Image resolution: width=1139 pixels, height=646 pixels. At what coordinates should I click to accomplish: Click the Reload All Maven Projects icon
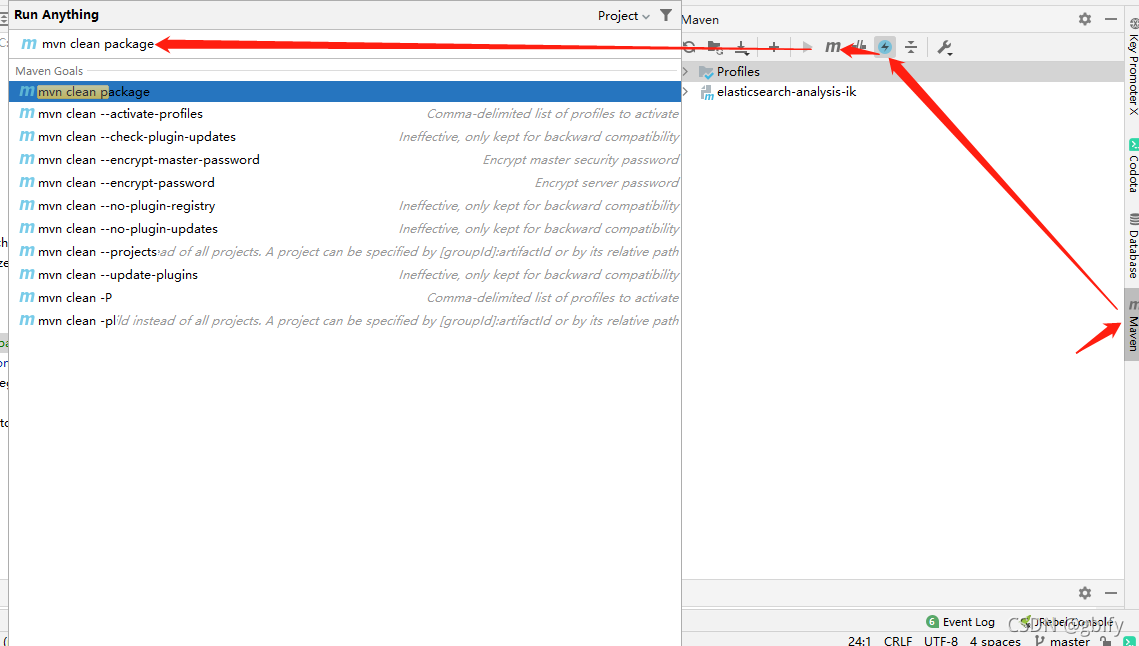tap(689, 47)
